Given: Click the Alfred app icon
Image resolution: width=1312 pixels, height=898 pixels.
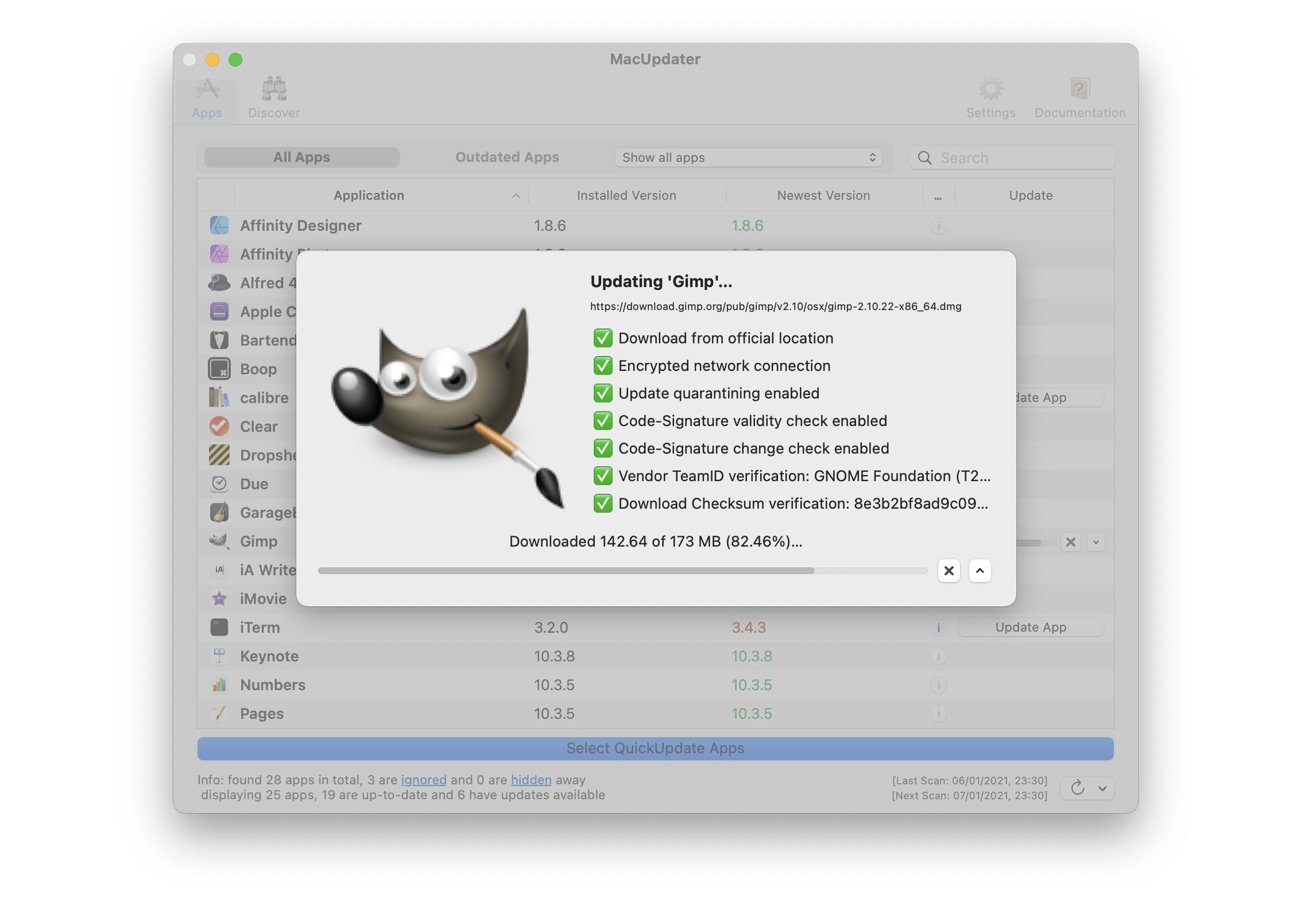Looking at the screenshot, I should click(x=219, y=282).
